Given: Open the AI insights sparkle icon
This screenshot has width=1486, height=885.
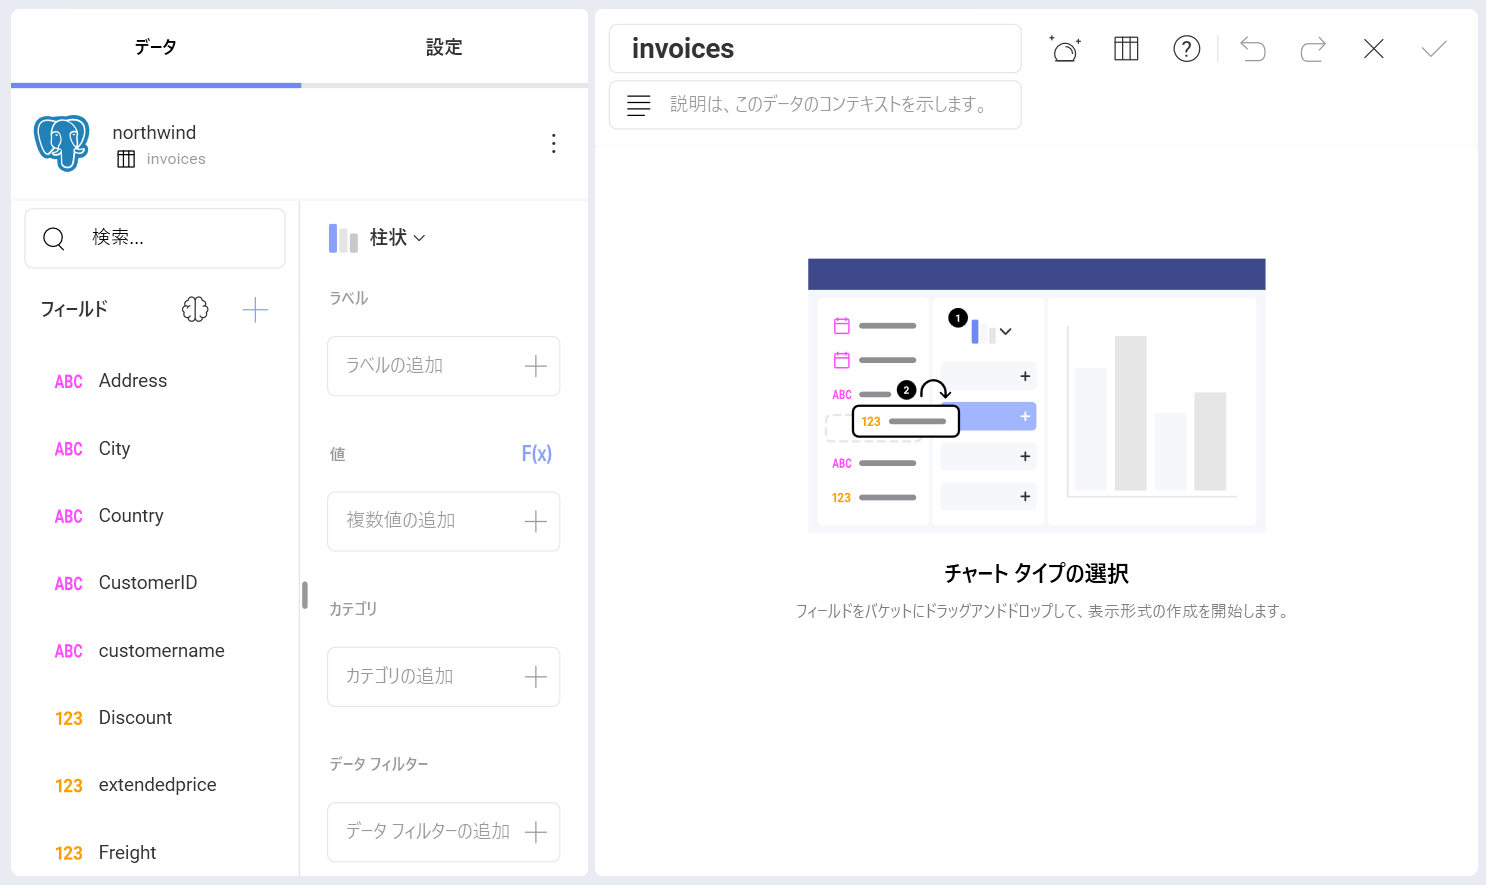Looking at the screenshot, I should coord(1065,48).
